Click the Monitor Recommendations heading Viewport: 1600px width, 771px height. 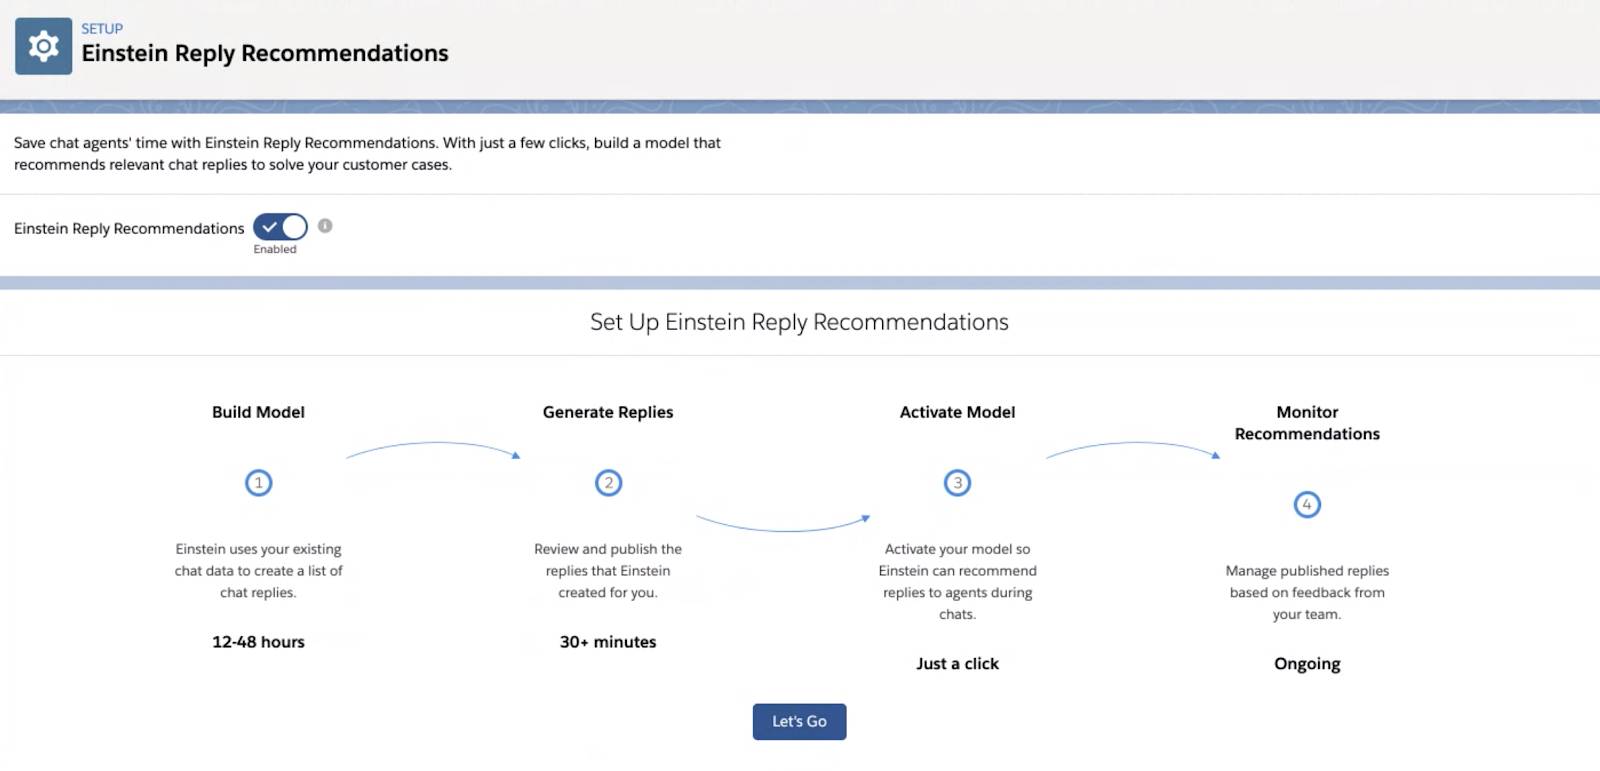click(1307, 423)
